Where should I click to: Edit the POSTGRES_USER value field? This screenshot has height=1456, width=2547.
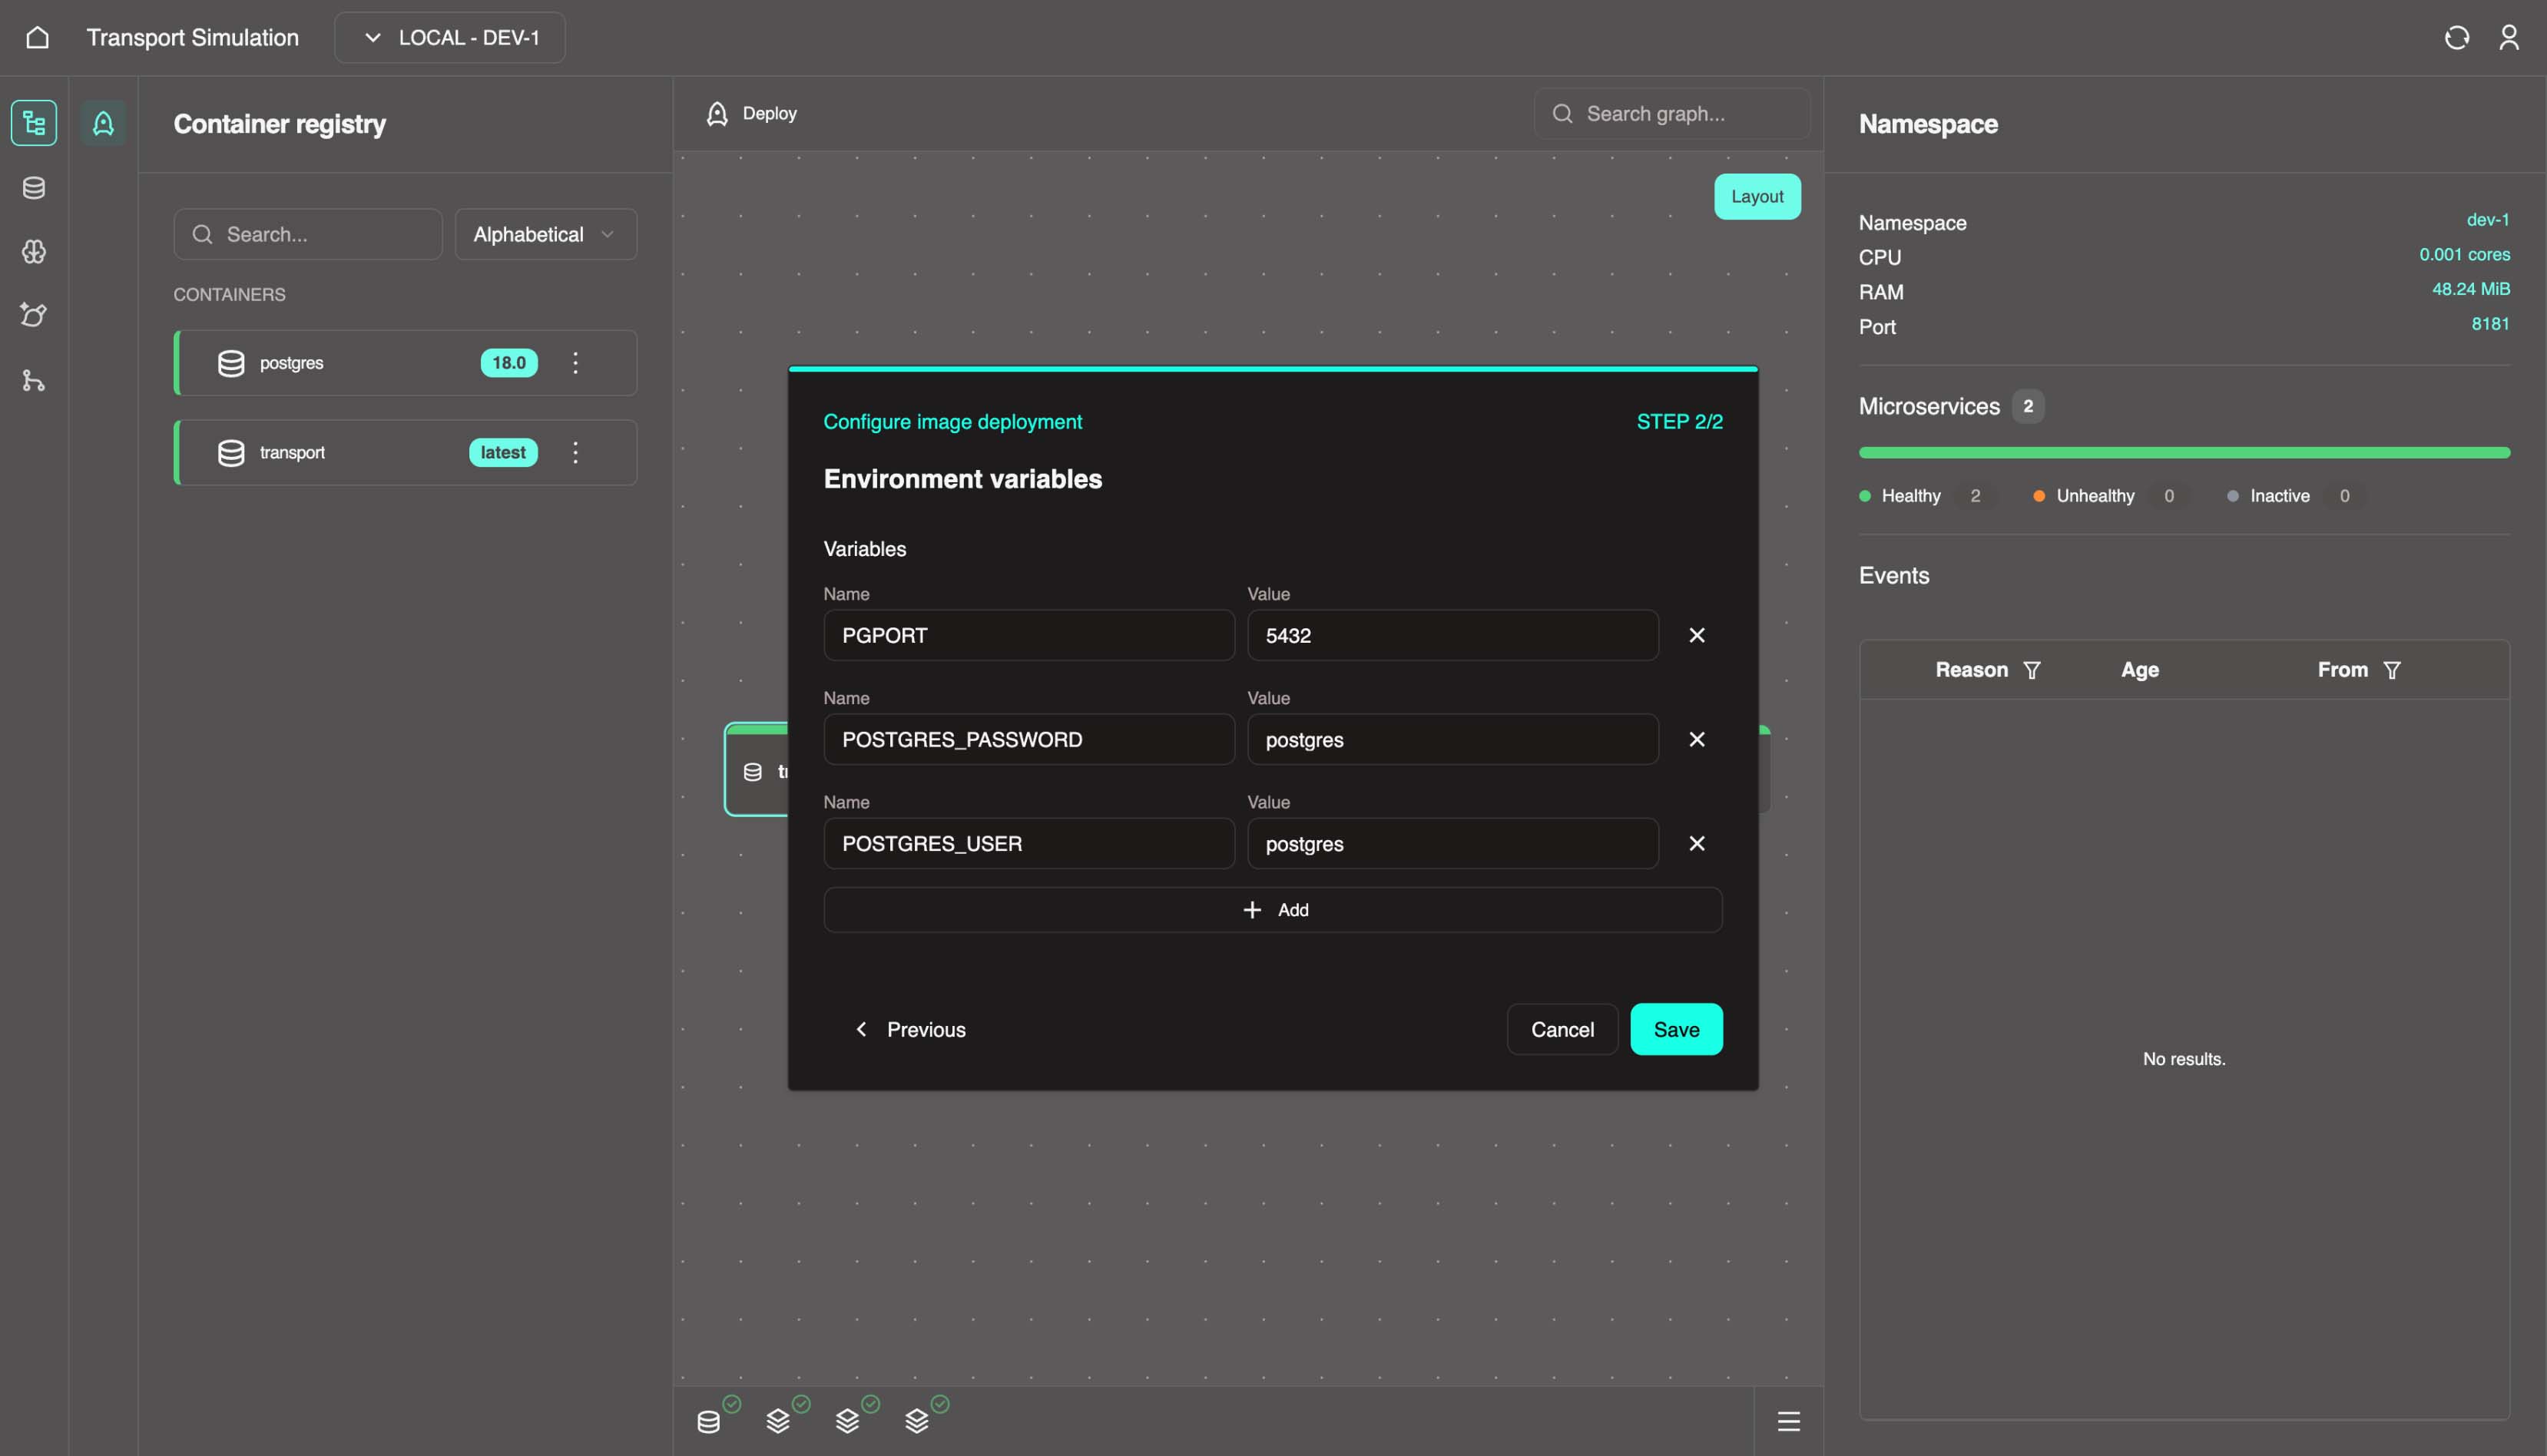tap(1453, 843)
